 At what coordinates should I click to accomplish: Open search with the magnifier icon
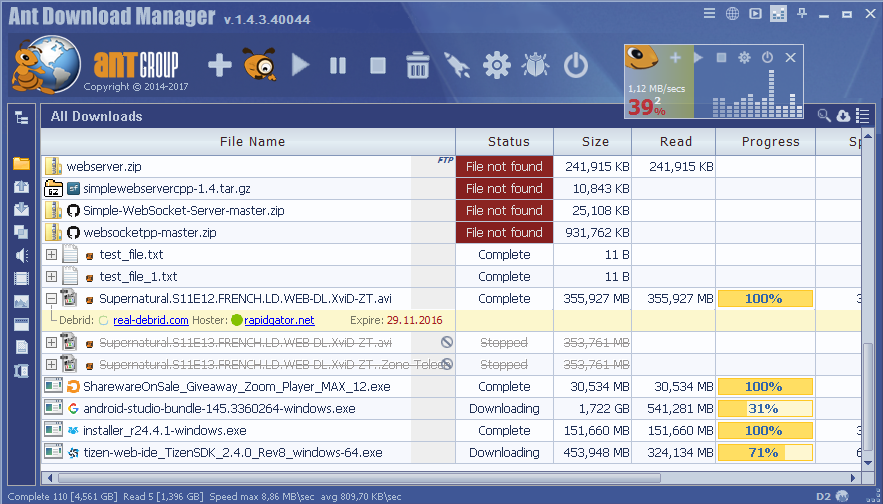(824, 115)
